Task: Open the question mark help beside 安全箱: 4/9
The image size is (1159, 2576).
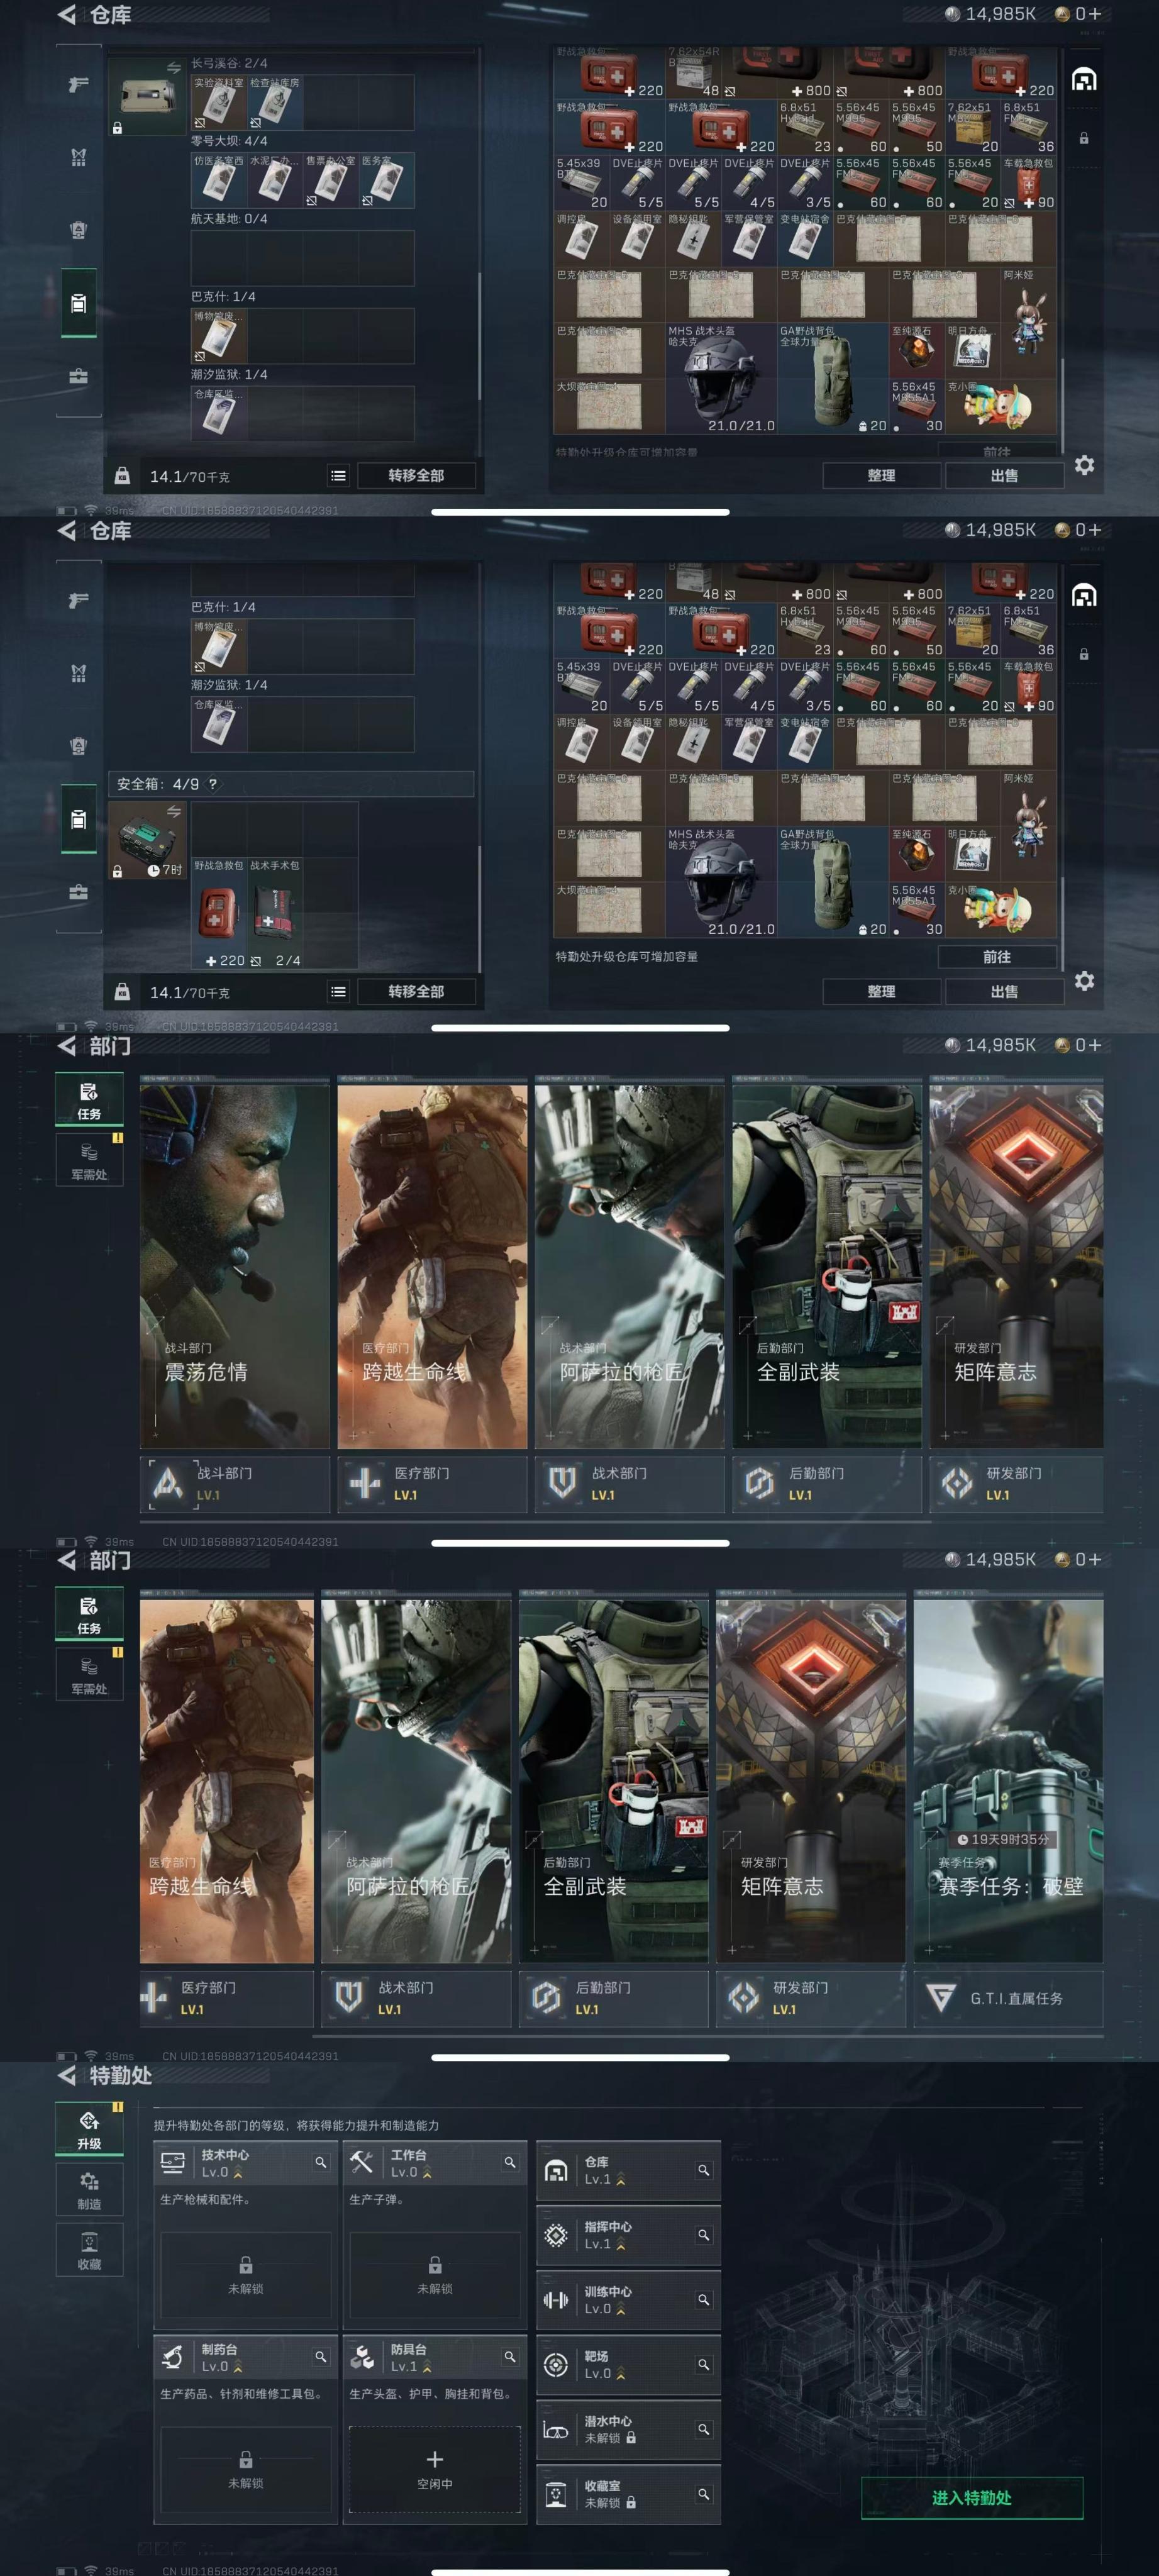Action: pyautogui.click(x=212, y=784)
